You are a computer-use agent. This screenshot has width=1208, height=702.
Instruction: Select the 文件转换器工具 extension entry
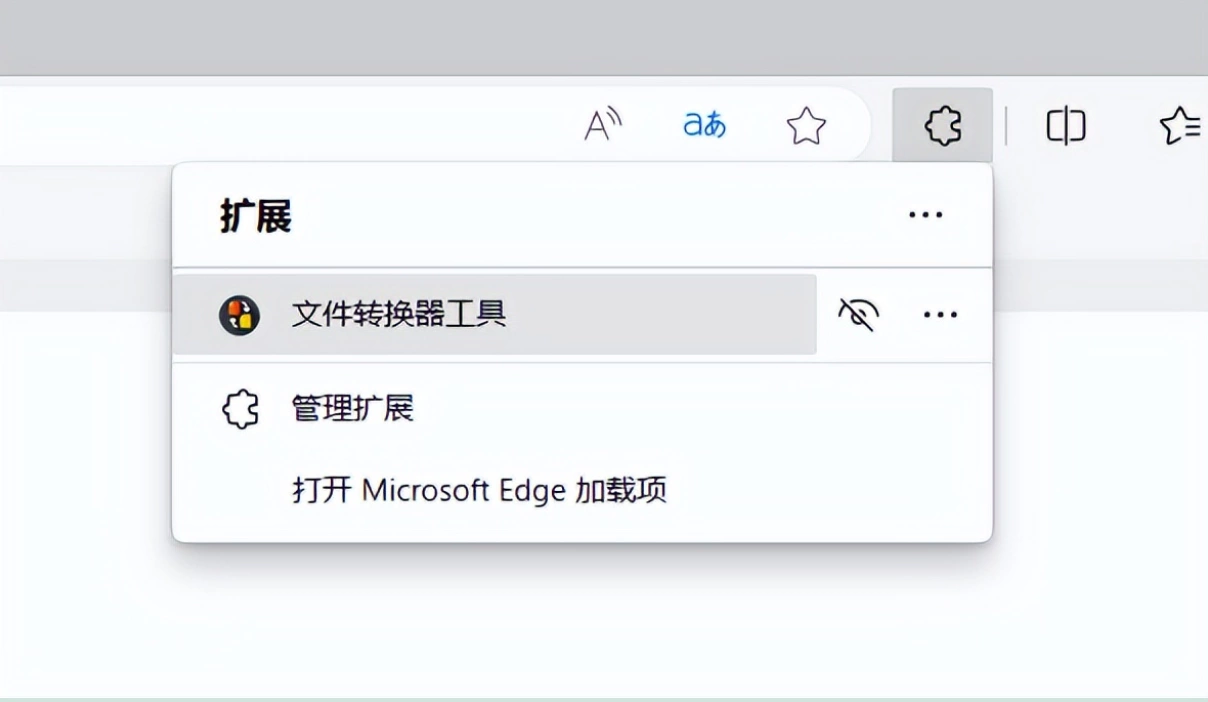(x=495, y=314)
